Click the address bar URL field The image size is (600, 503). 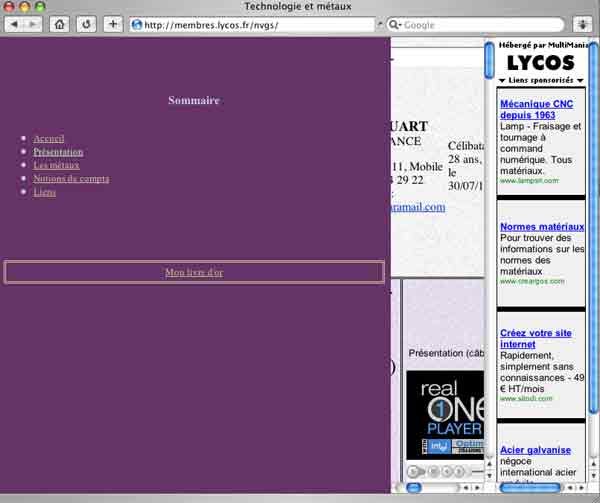pyautogui.click(x=253, y=25)
